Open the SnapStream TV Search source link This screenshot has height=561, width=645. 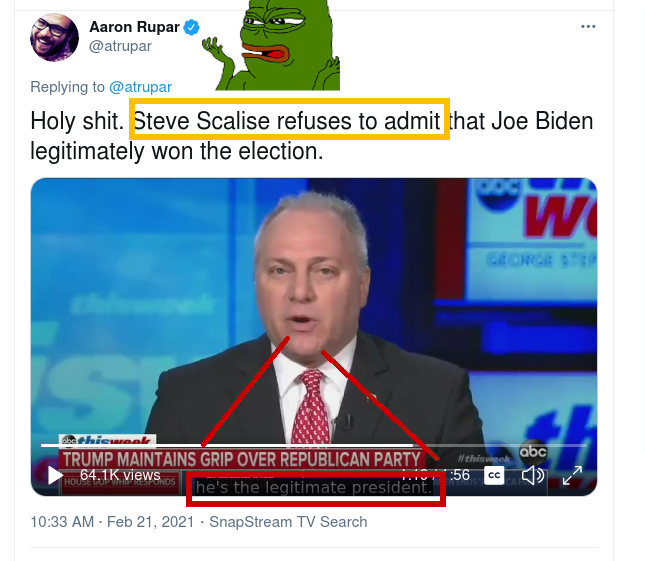coord(288,522)
